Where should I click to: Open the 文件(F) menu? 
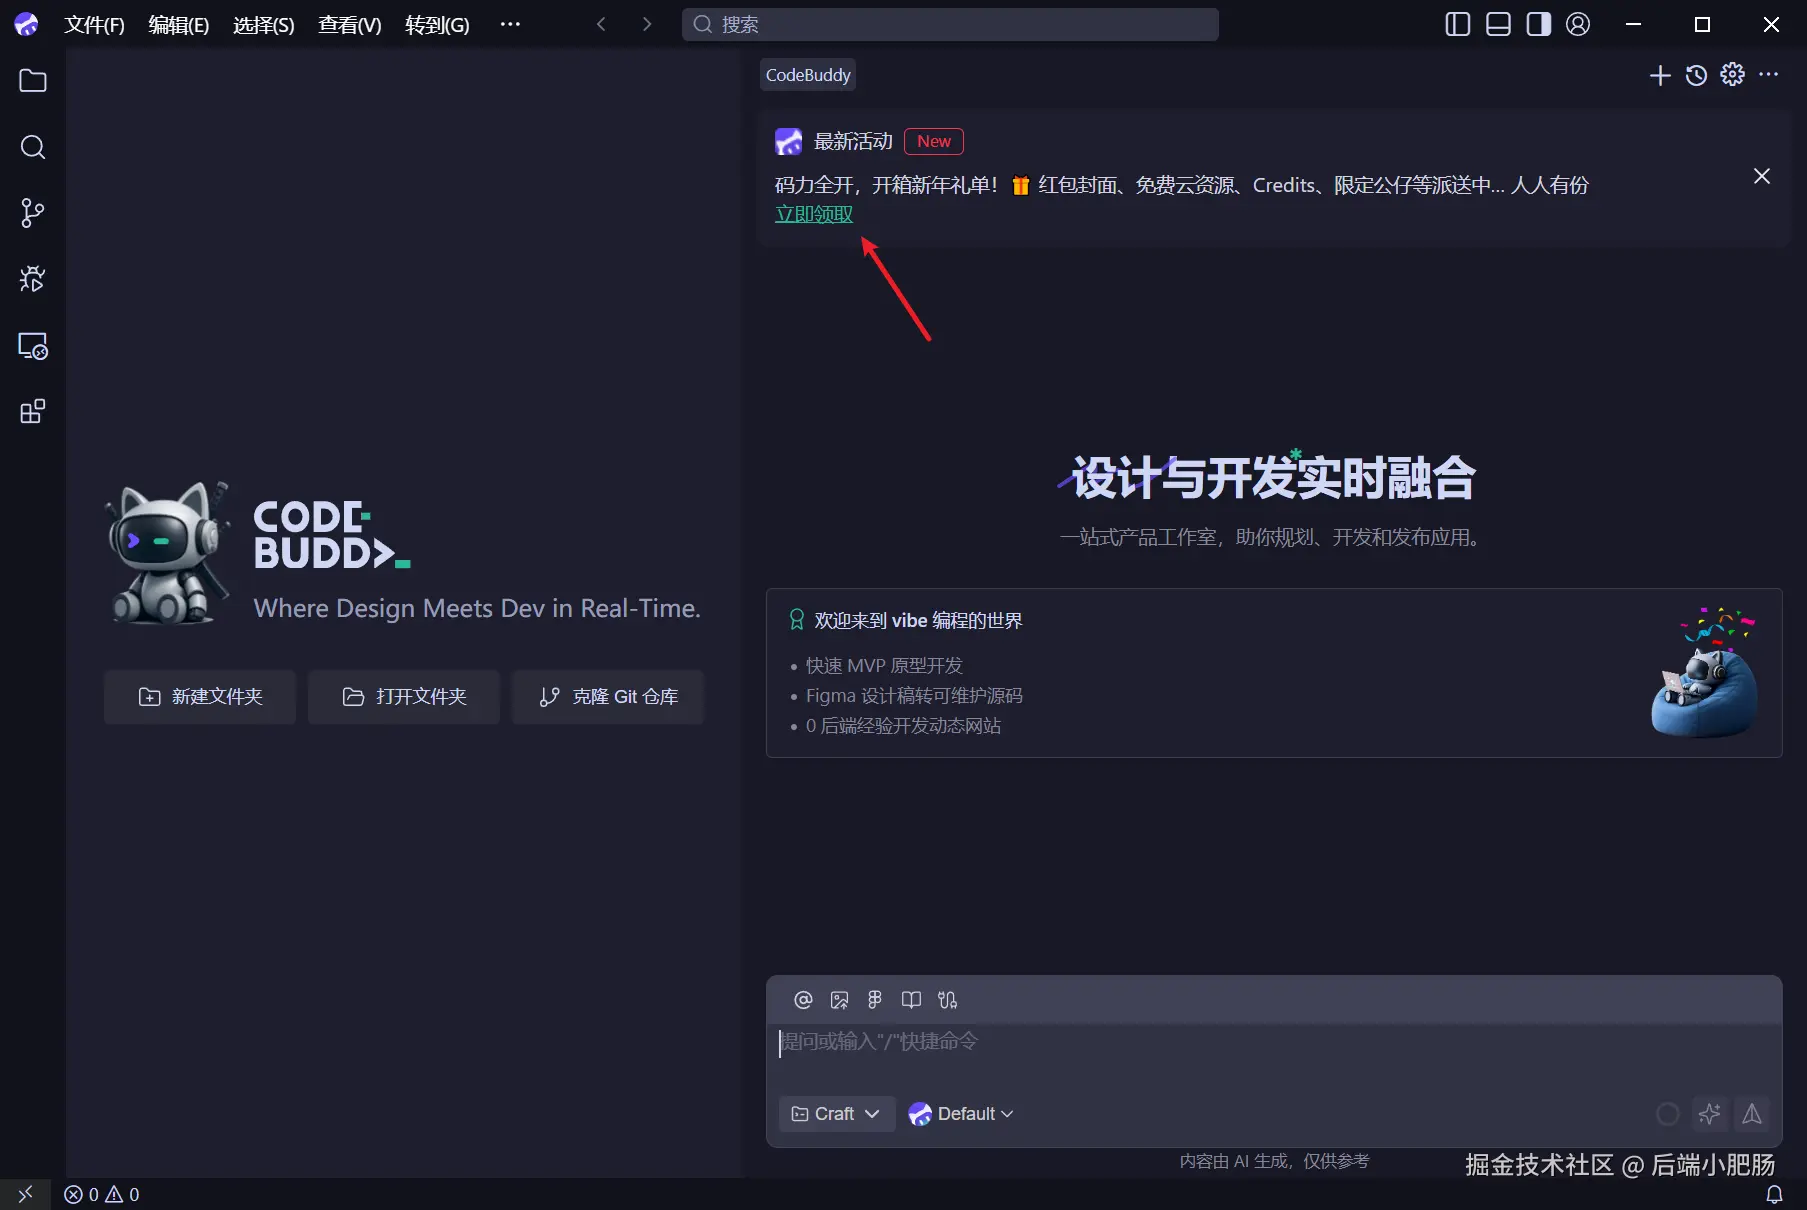point(94,25)
